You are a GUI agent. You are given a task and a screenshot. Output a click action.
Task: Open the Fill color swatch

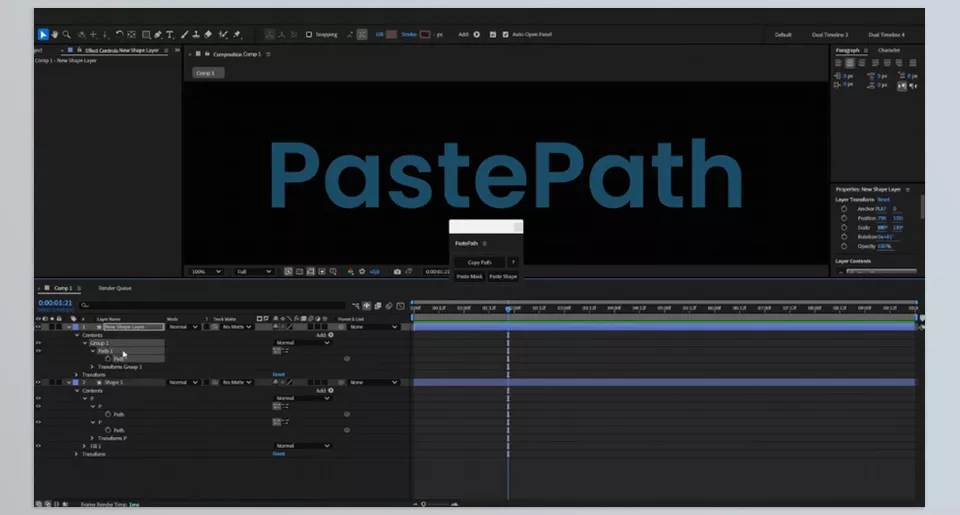coord(391,35)
